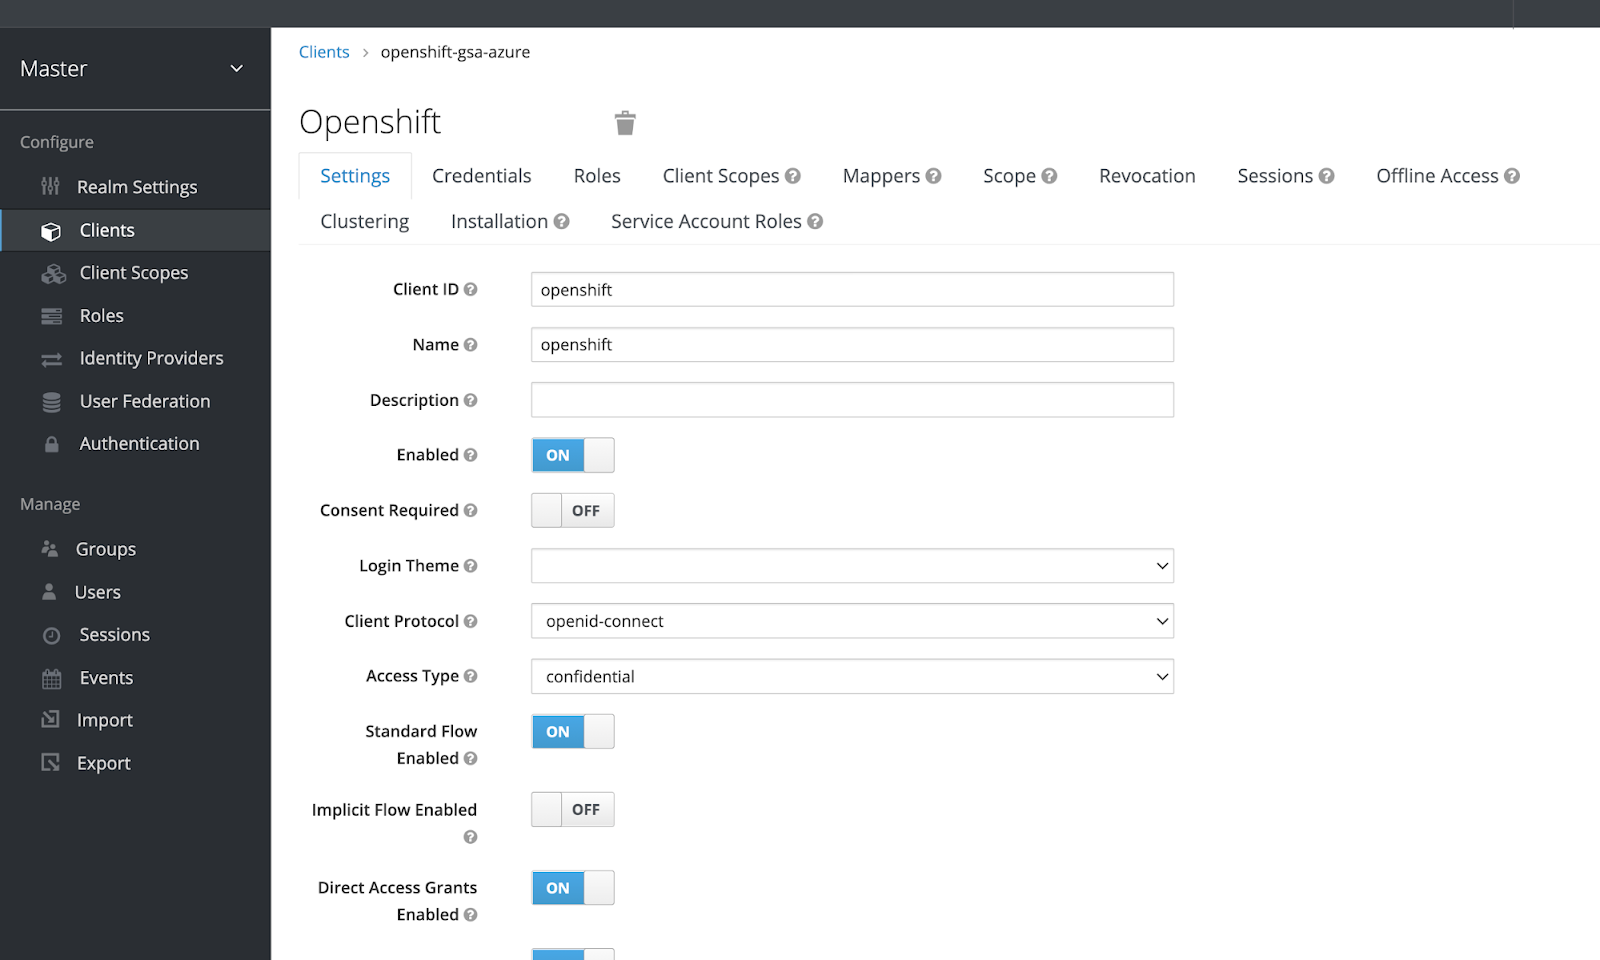The image size is (1600, 960).
Task: Disable the Enabled toggle
Action: point(572,455)
